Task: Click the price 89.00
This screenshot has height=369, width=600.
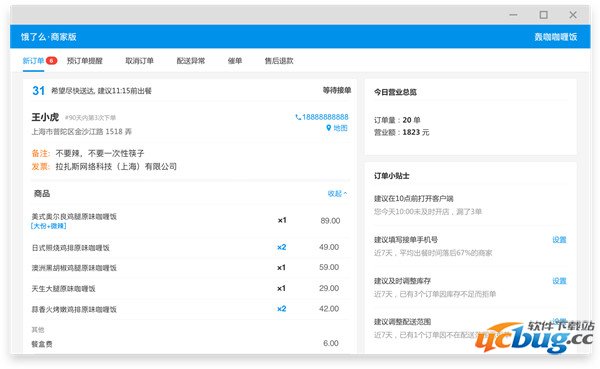Action: pos(330,220)
